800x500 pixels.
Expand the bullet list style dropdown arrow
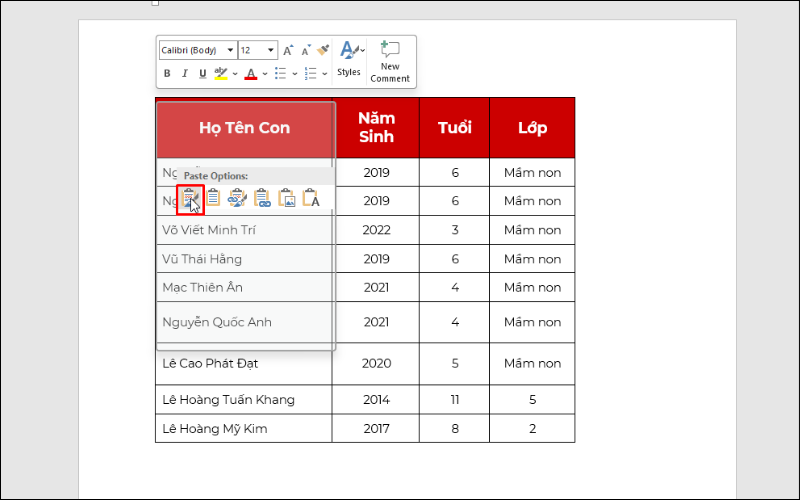pos(295,74)
